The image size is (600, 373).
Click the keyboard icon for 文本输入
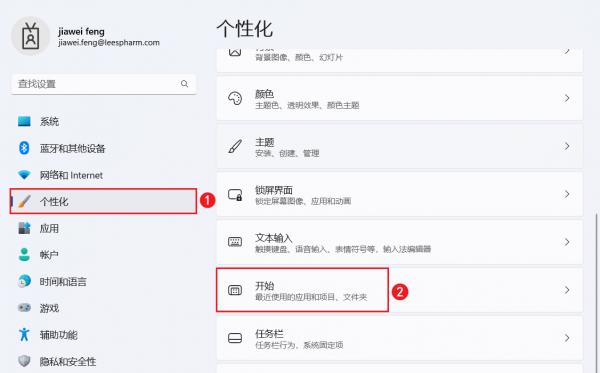235,242
